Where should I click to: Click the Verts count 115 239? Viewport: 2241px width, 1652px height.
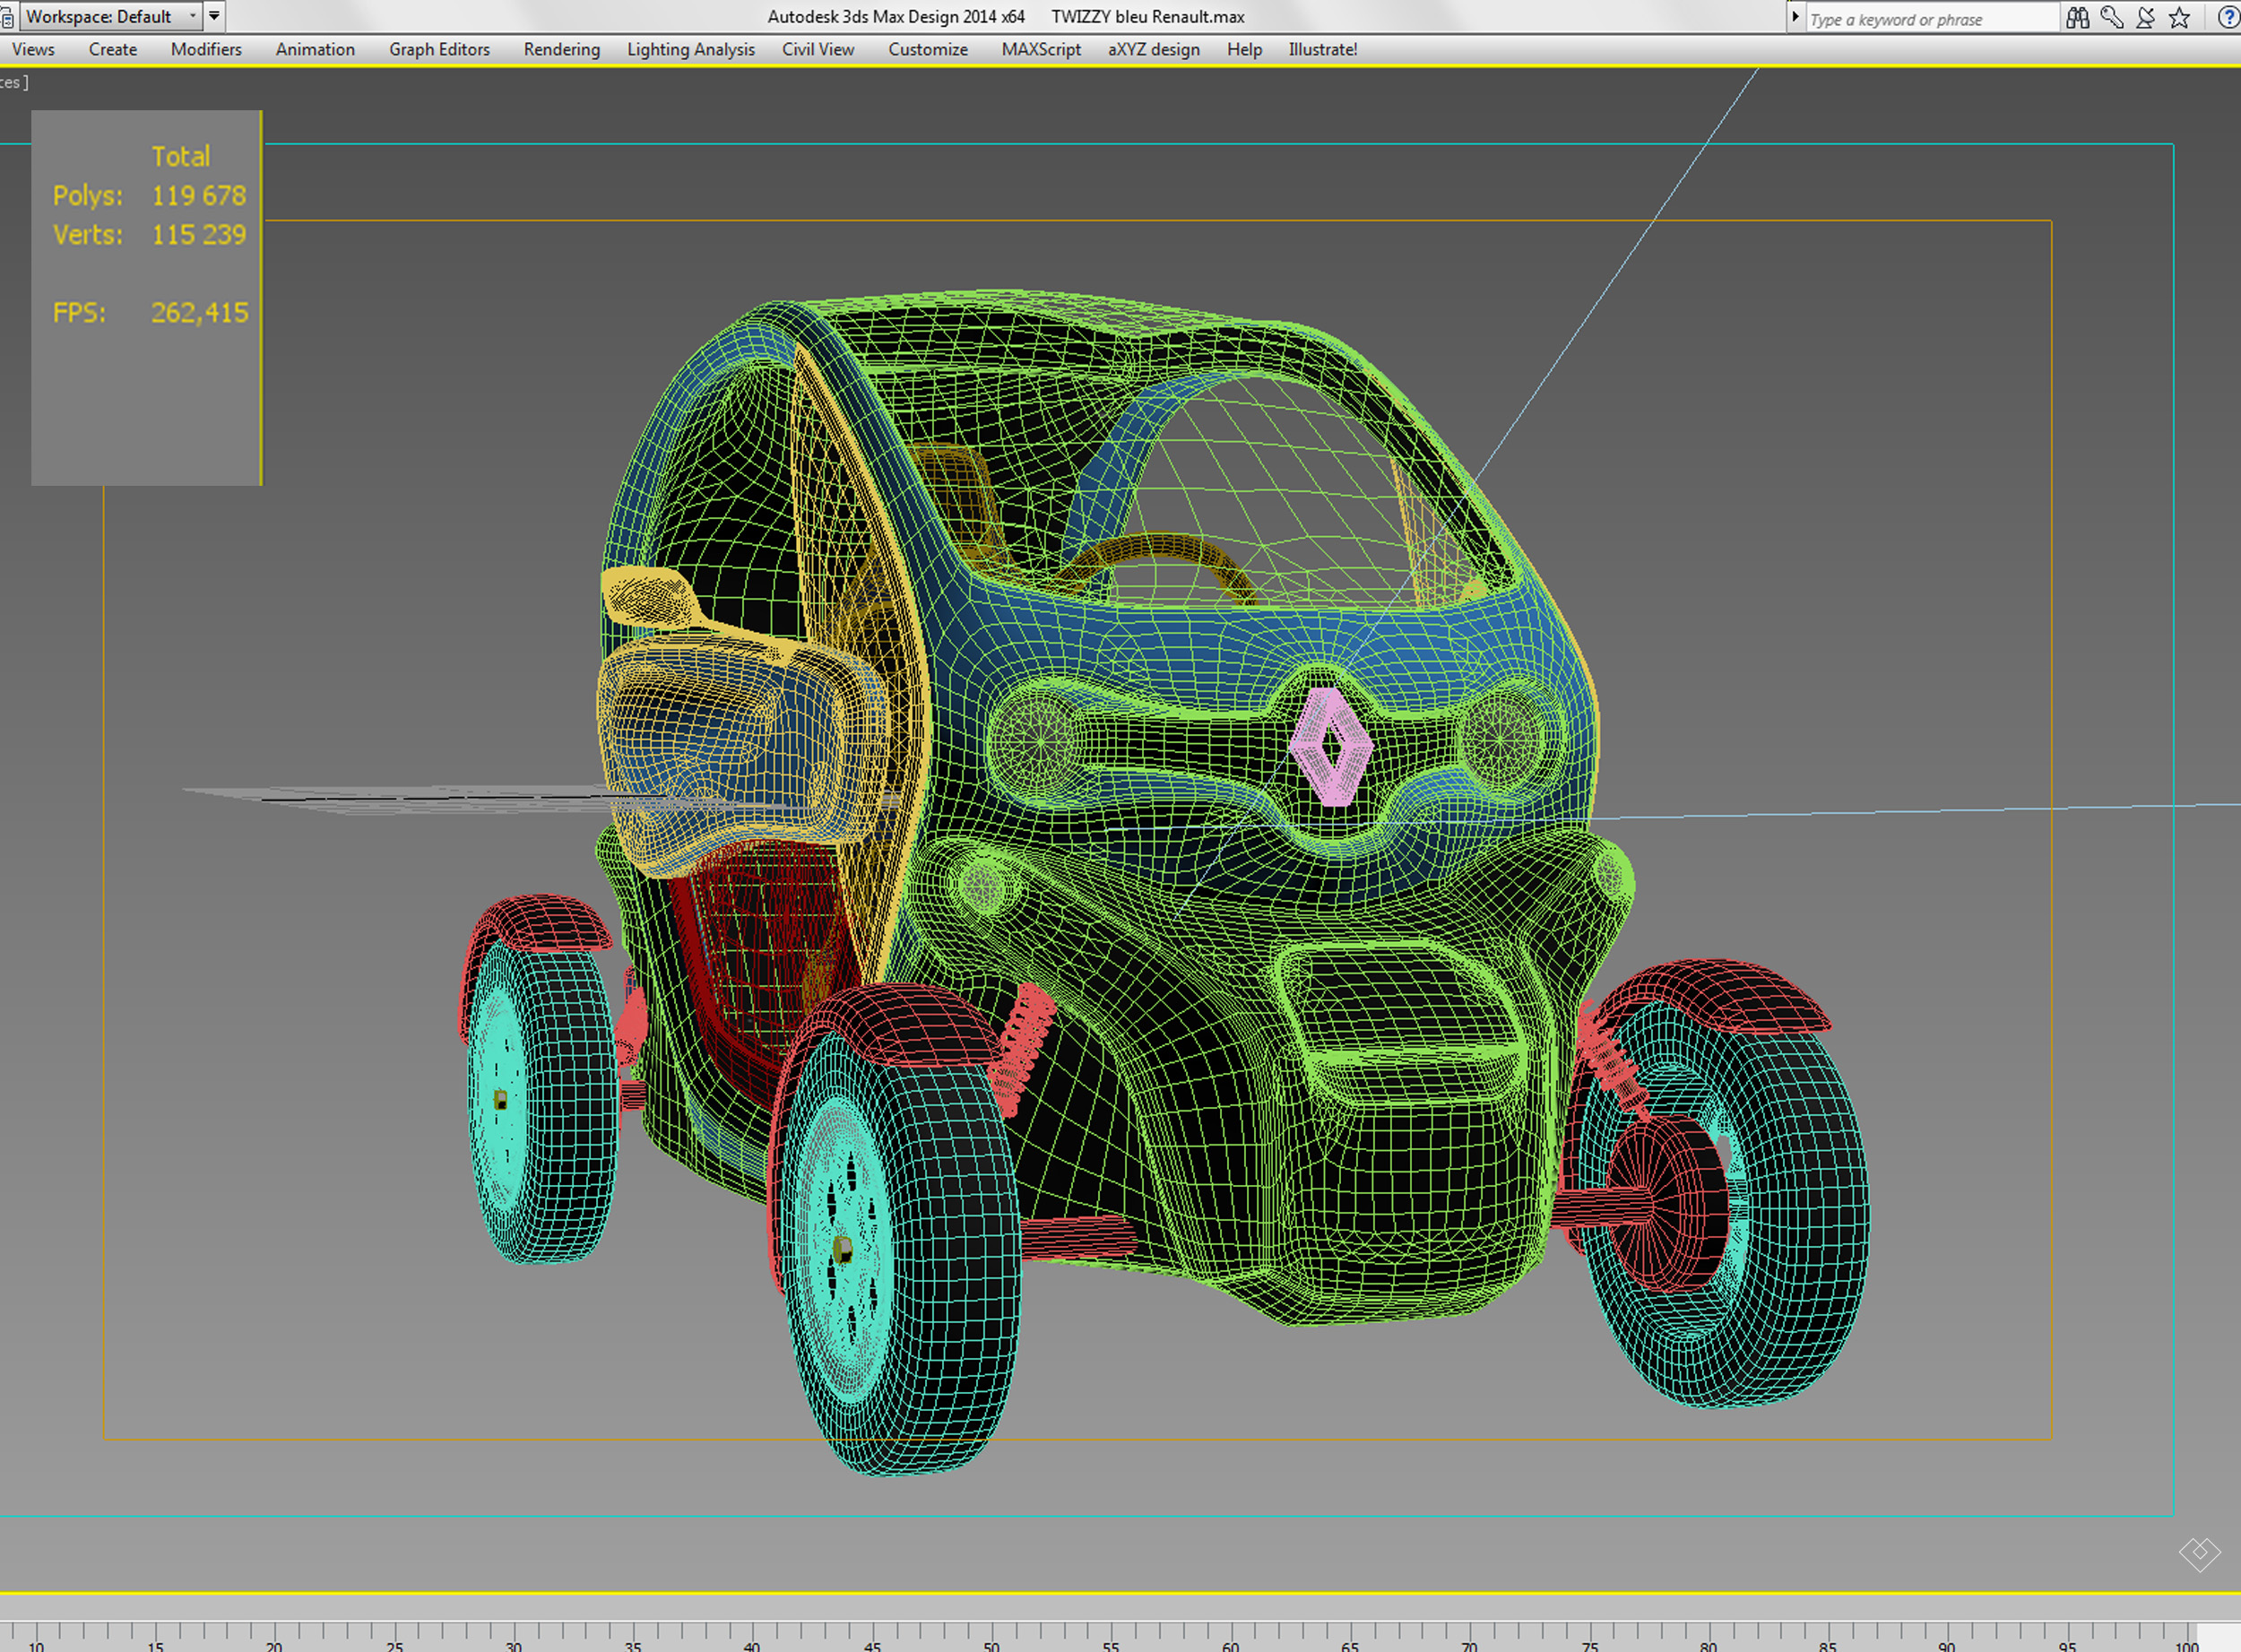pos(199,234)
